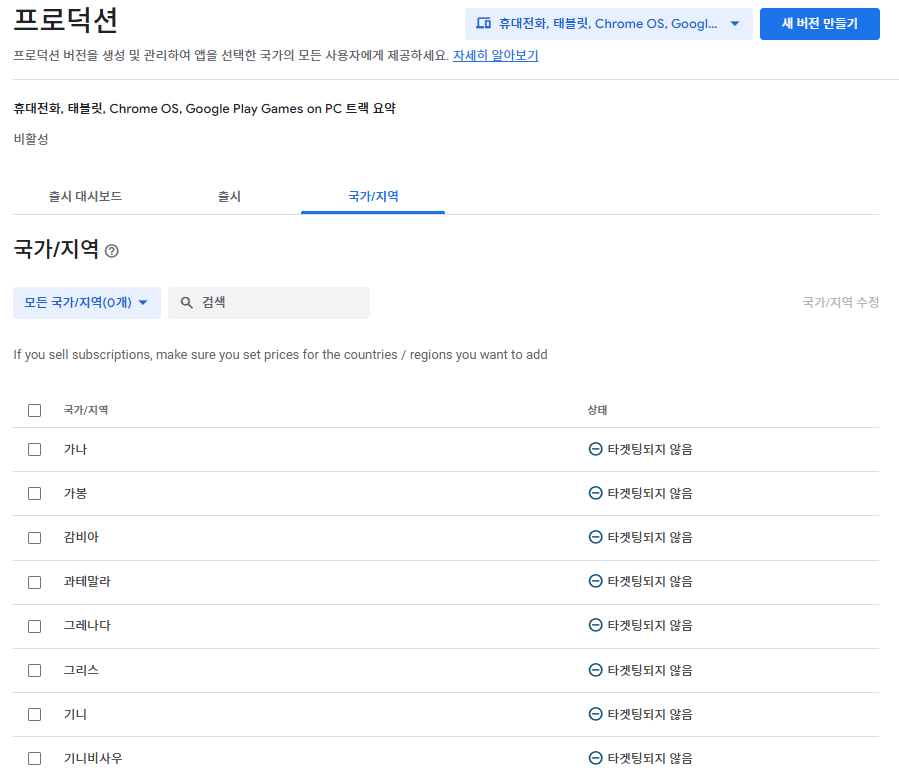Viewport: 899px width, 778px height.
Task: Click the 비활성 track status text
Action: [31, 139]
